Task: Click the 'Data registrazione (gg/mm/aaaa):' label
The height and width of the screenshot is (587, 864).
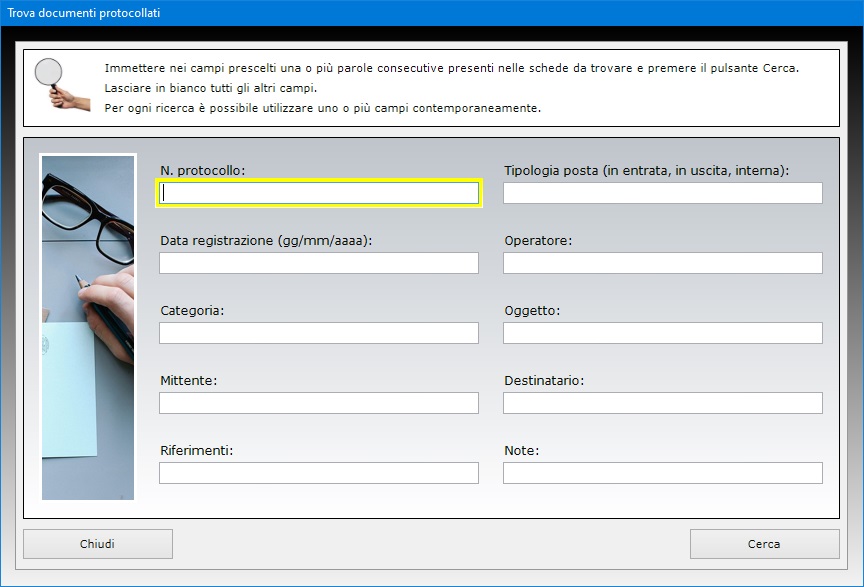Action: point(266,241)
